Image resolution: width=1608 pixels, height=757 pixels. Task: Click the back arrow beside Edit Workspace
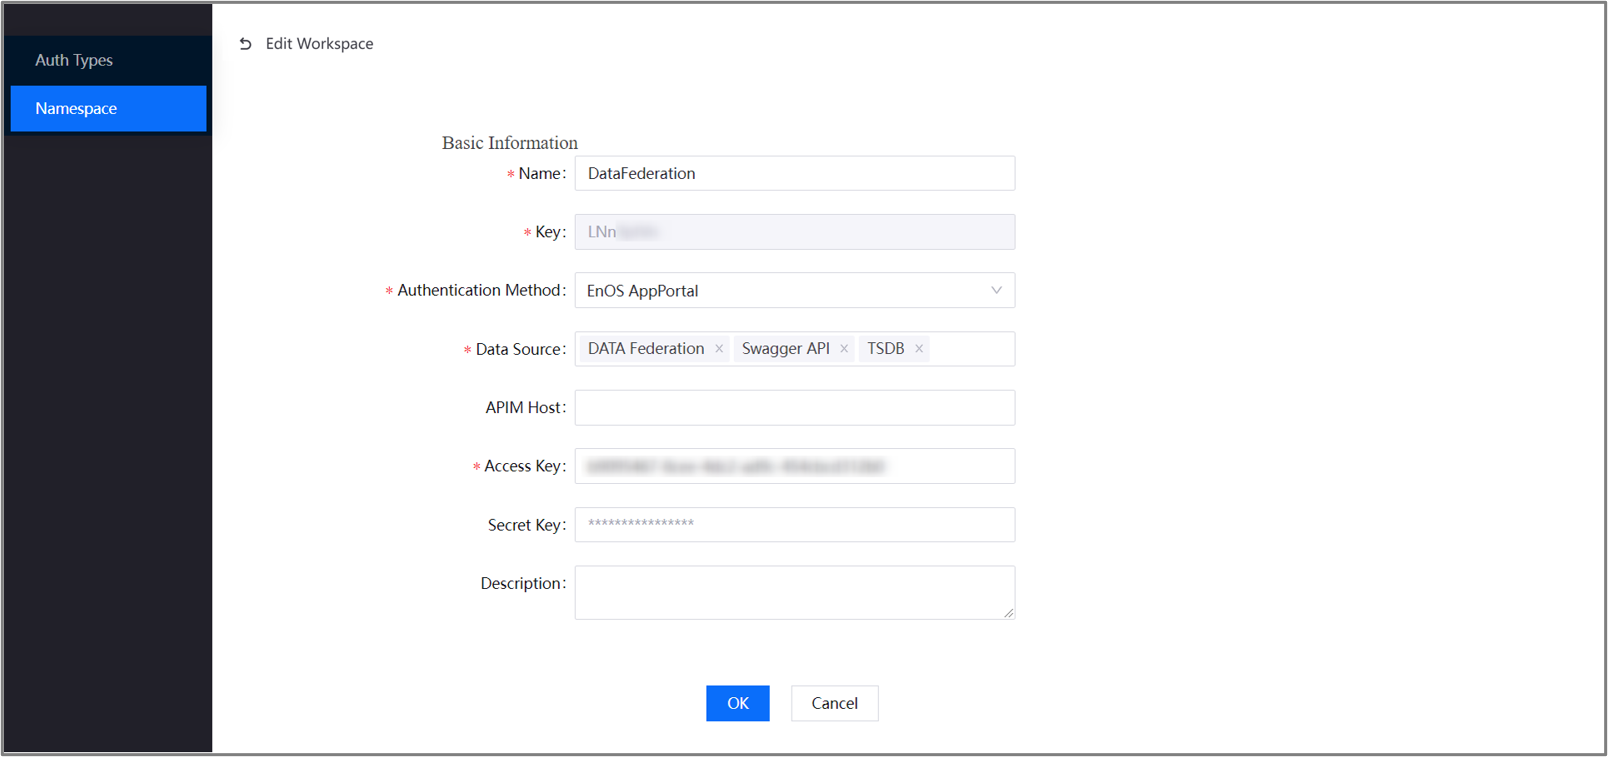coord(245,44)
